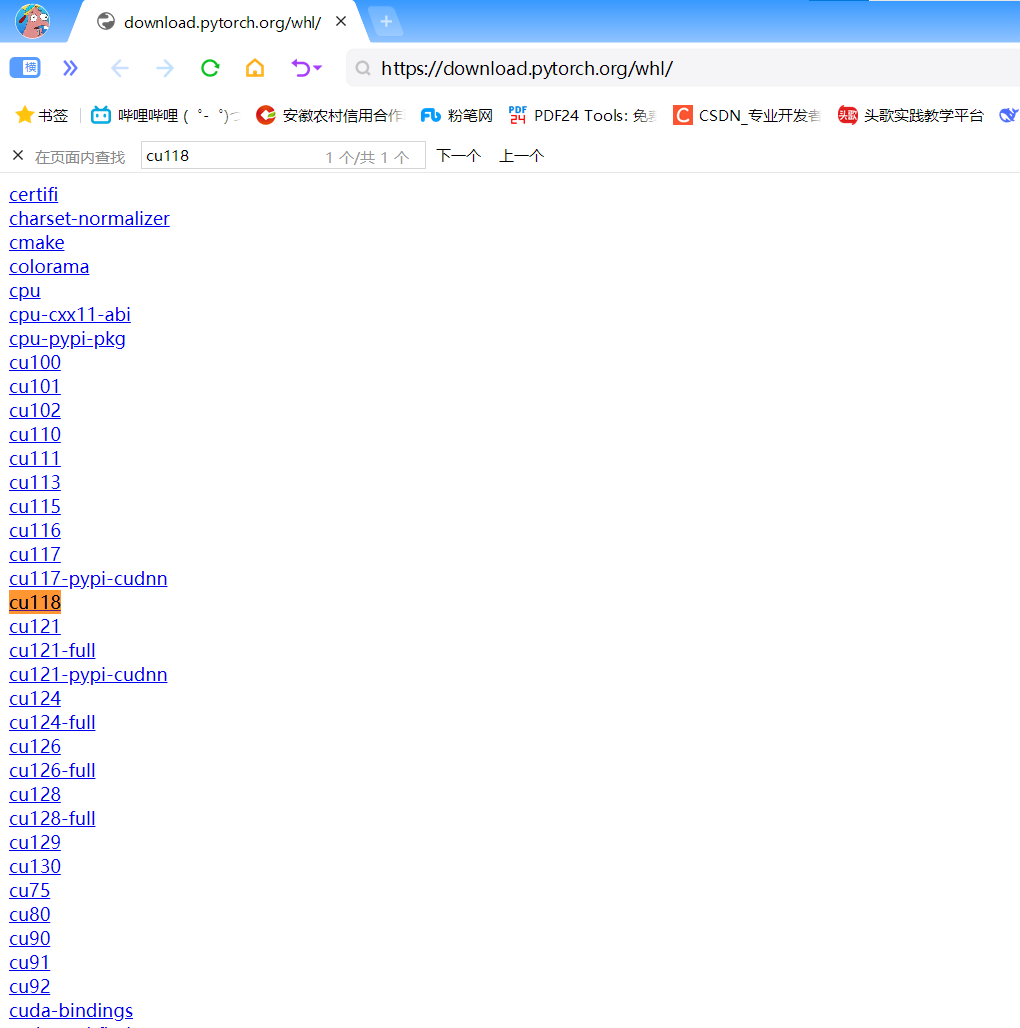Open the cu113 link
Screen dimensions: 1020x1028
[x=35, y=483]
